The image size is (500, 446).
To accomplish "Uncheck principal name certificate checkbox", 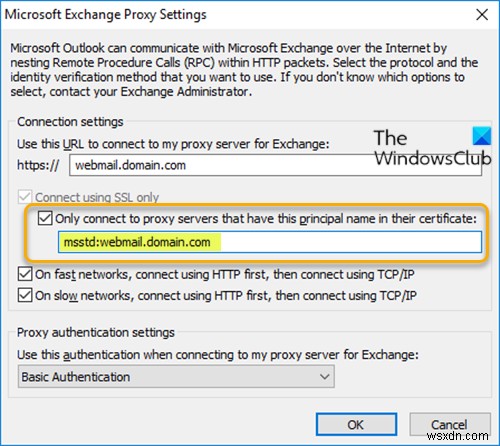I will (x=45, y=218).
